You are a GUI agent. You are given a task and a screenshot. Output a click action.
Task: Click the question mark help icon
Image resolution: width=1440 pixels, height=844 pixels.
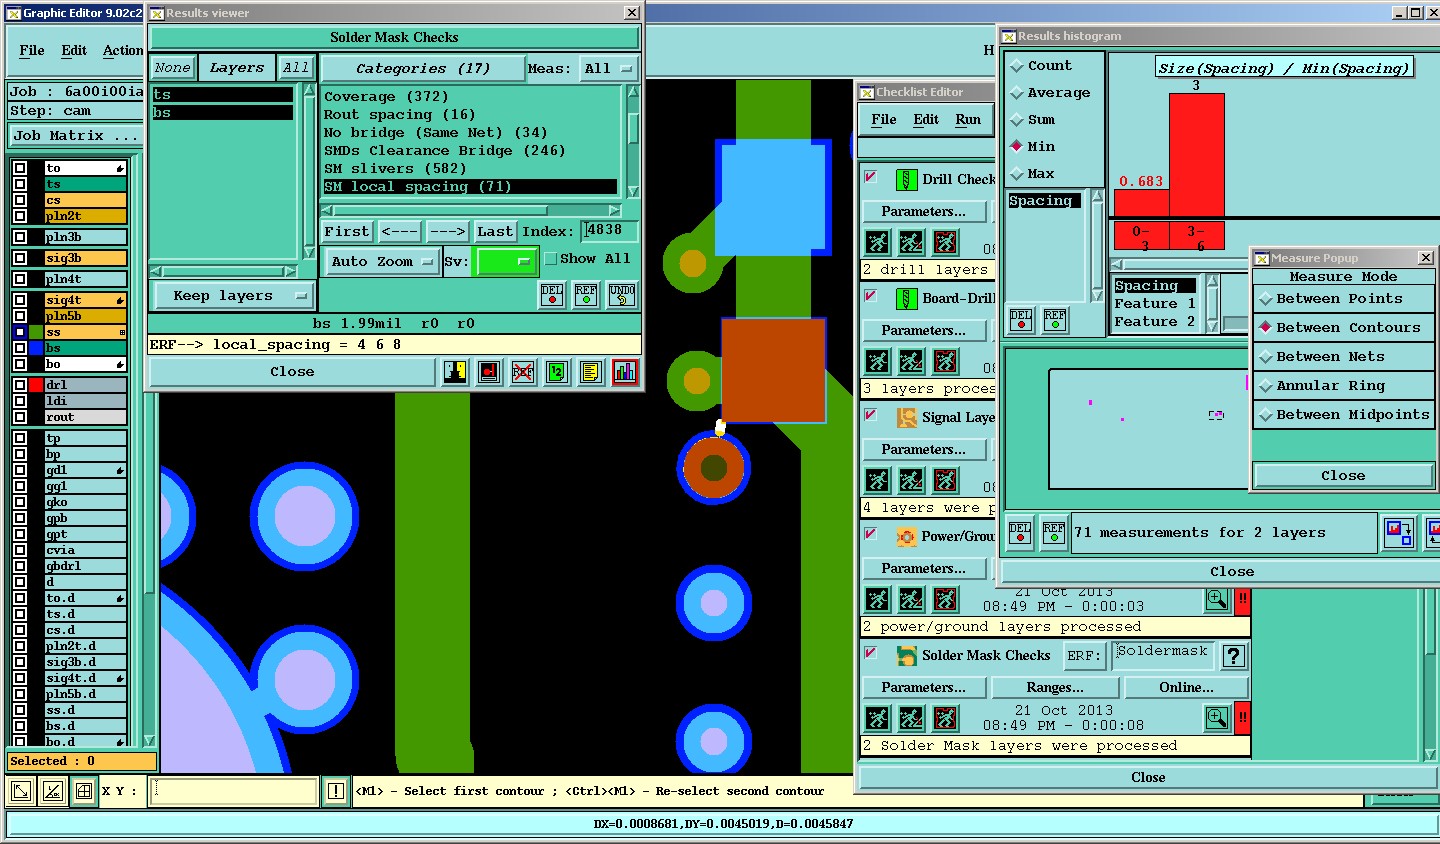[1234, 656]
